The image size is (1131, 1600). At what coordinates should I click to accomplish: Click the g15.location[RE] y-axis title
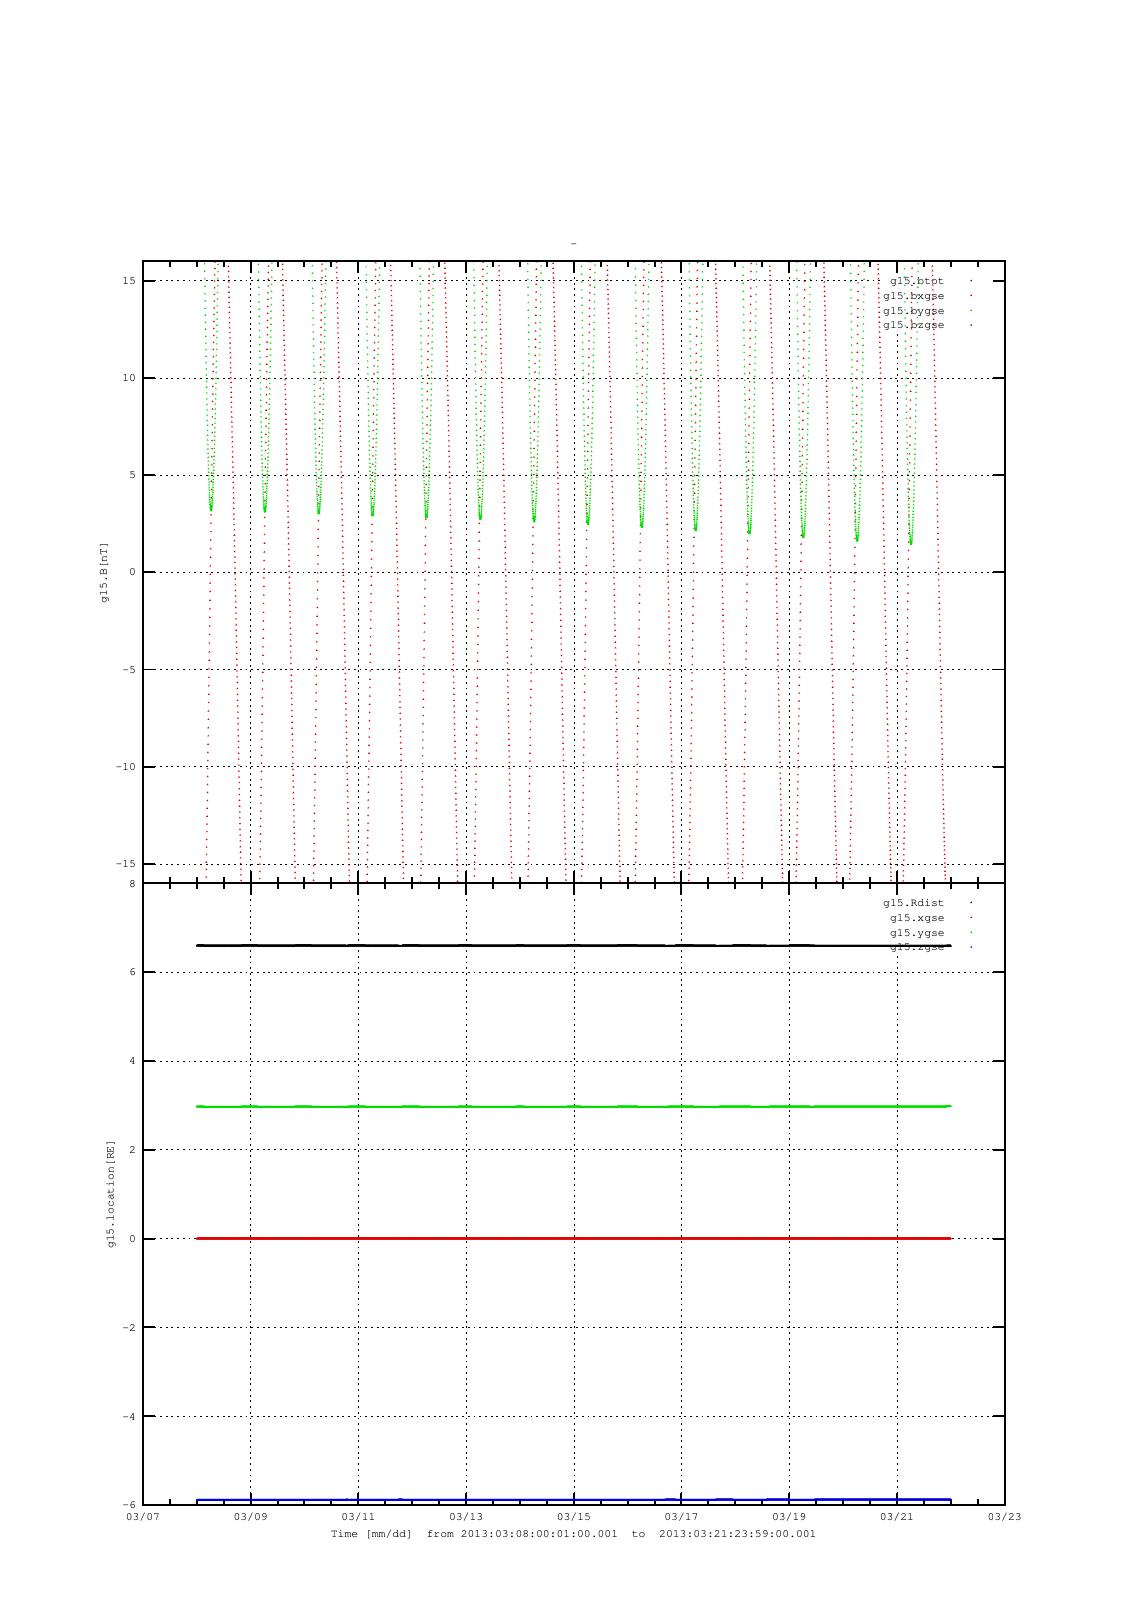tap(112, 1193)
